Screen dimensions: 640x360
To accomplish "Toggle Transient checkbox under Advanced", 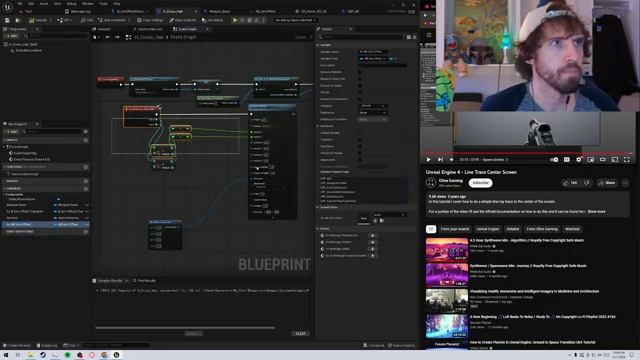I will pos(360,140).
